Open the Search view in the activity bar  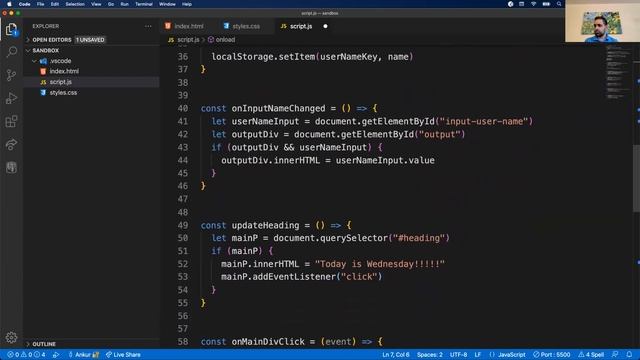coord(11,52)
